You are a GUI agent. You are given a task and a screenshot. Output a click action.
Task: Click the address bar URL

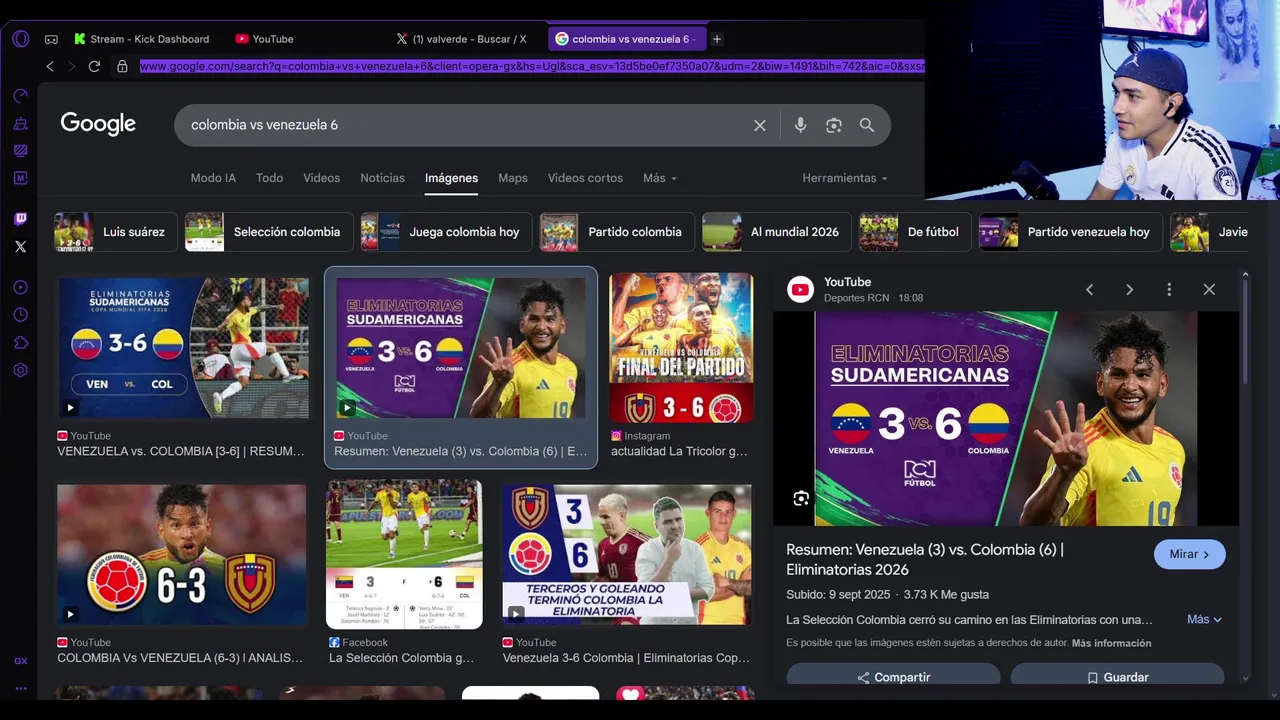[532, 66]
